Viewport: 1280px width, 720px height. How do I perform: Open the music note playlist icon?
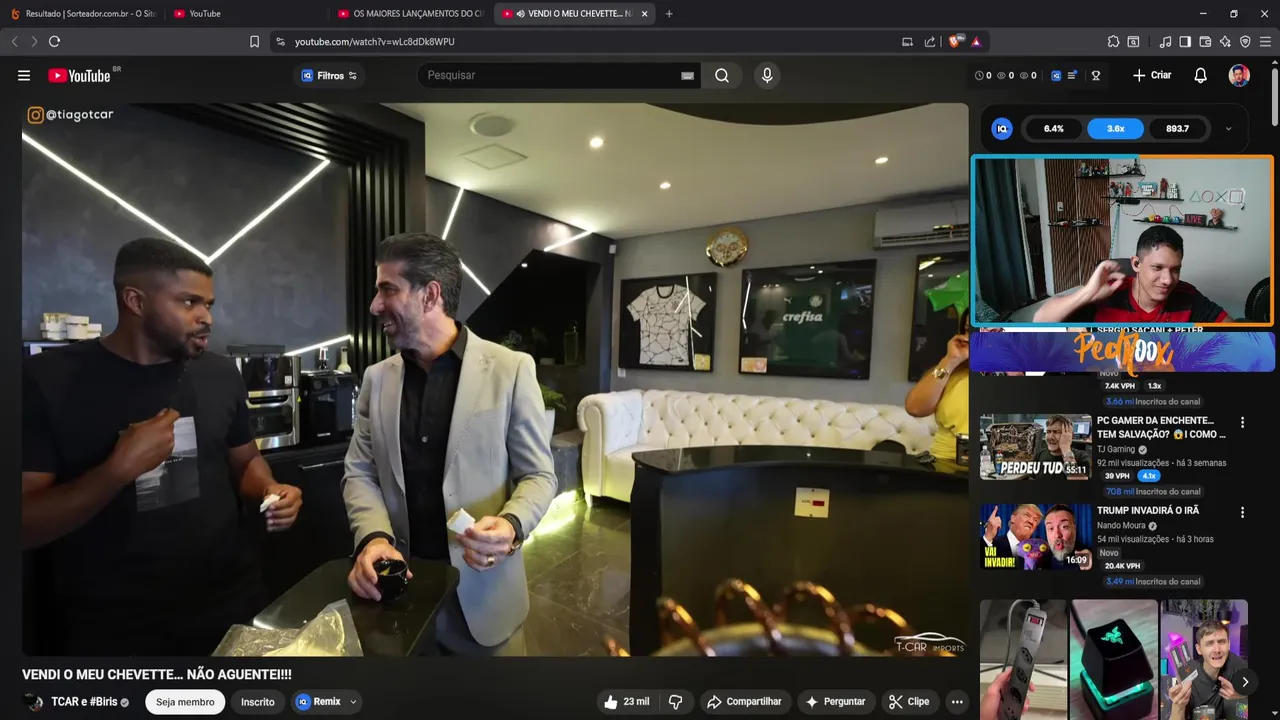[x=1165, y=41]
